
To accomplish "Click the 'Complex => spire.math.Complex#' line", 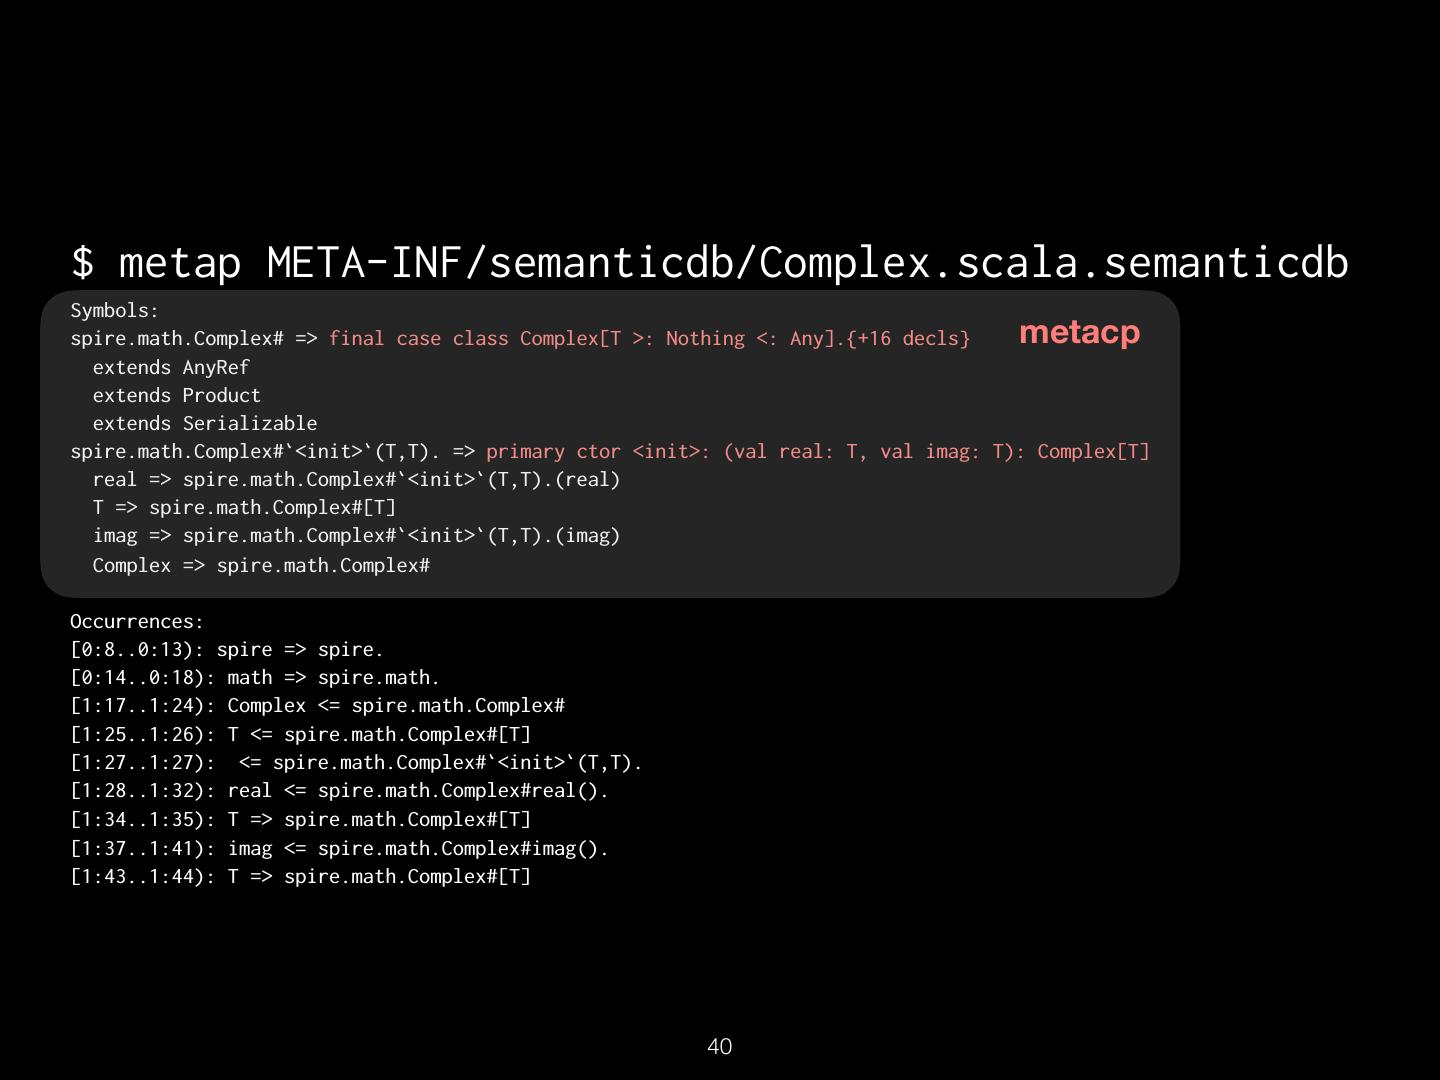I will coord(261,566).
